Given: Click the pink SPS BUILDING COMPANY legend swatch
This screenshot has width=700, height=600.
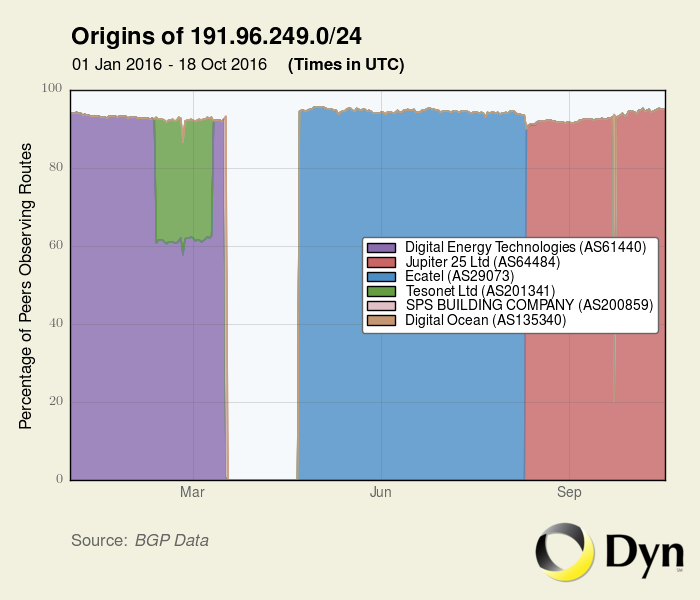Looking at the screenshot, I should pos(382,305).
